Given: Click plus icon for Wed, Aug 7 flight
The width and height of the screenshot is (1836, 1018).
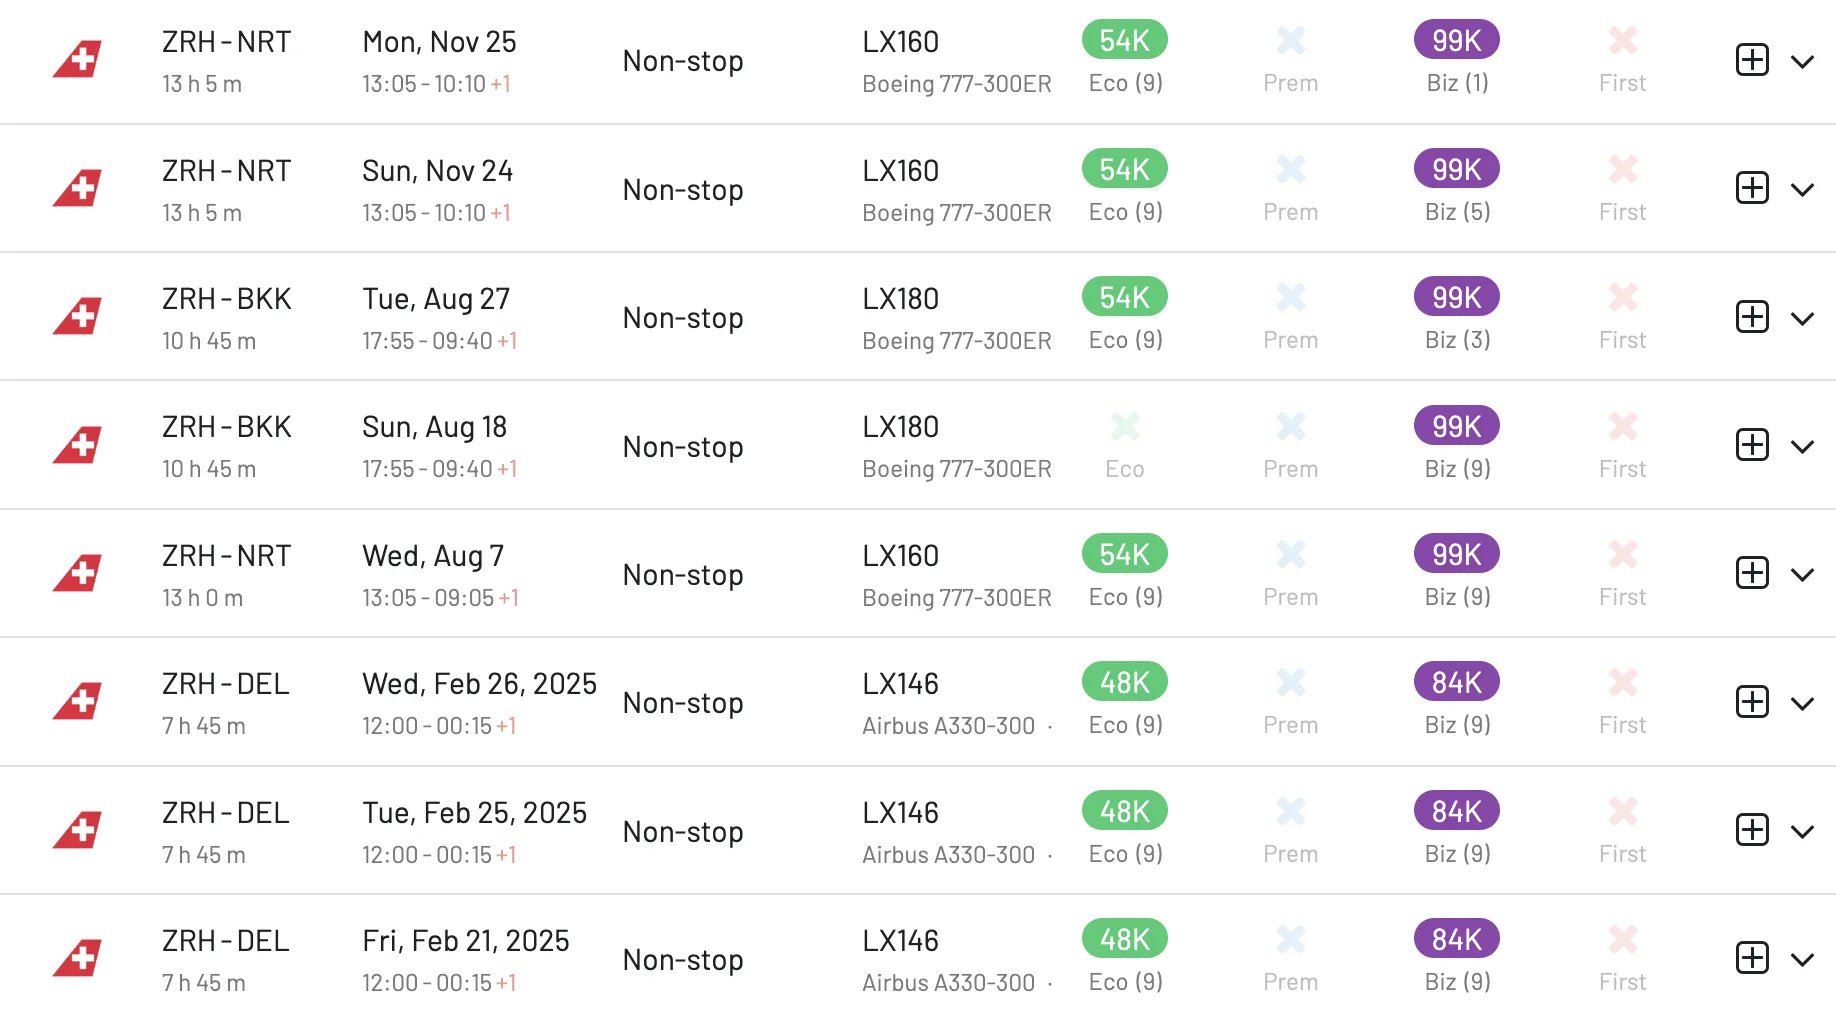Looking at the screenshot, I should pos(1752,573).
